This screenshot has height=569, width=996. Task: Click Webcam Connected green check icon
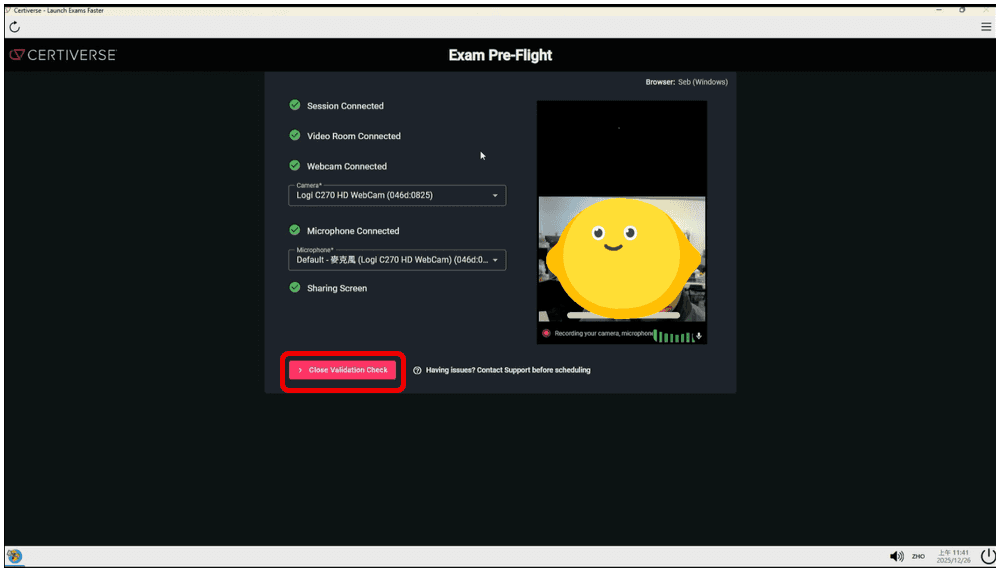[x=295, y=165]
